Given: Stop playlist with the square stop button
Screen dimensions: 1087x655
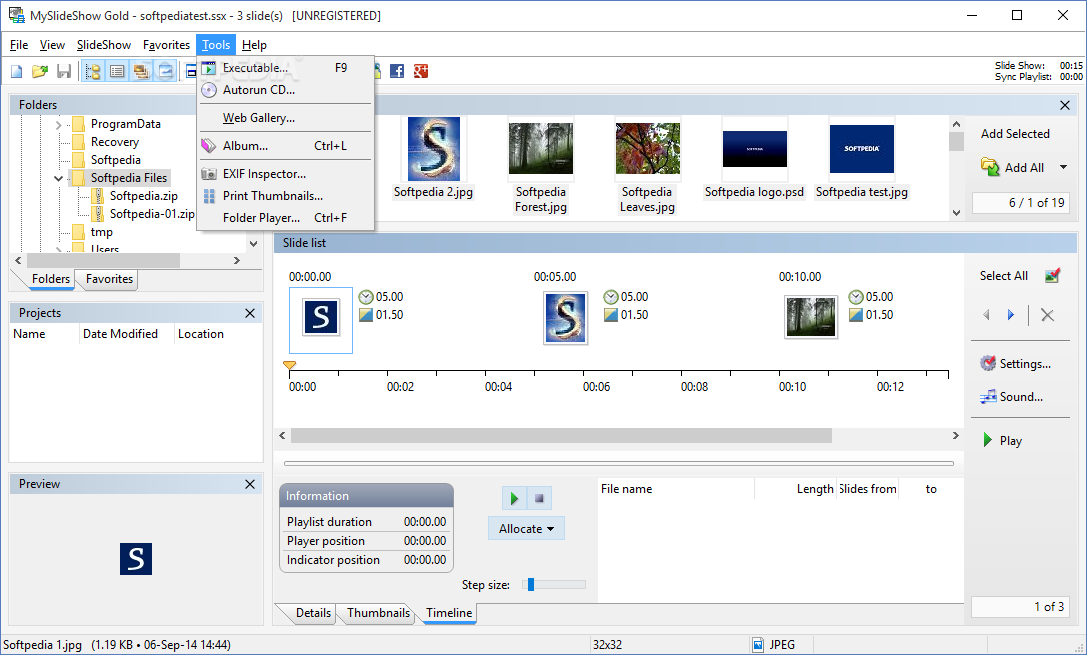Looking at the screenshot, I should coord(539,498).
